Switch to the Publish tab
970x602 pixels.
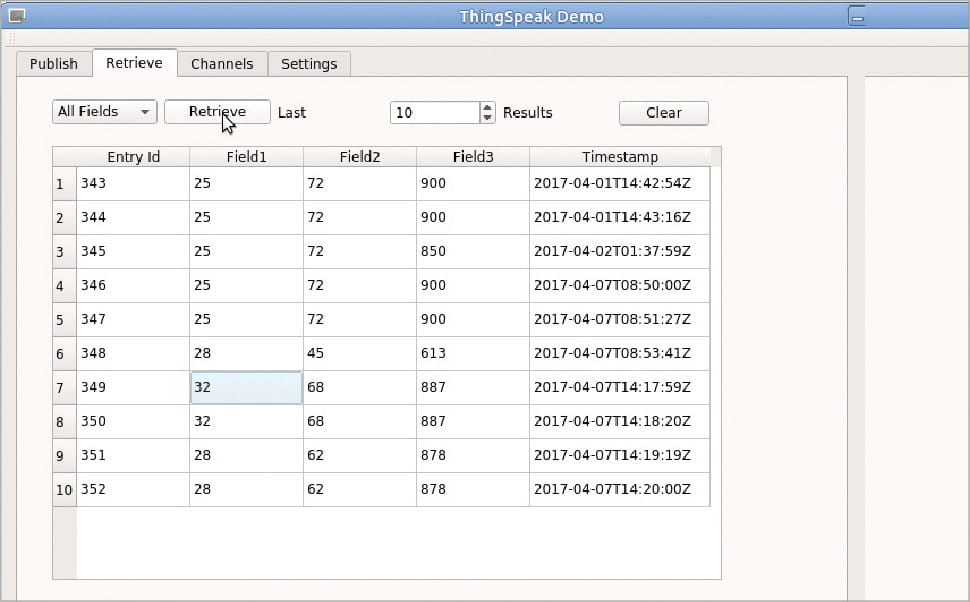[54, 64]
